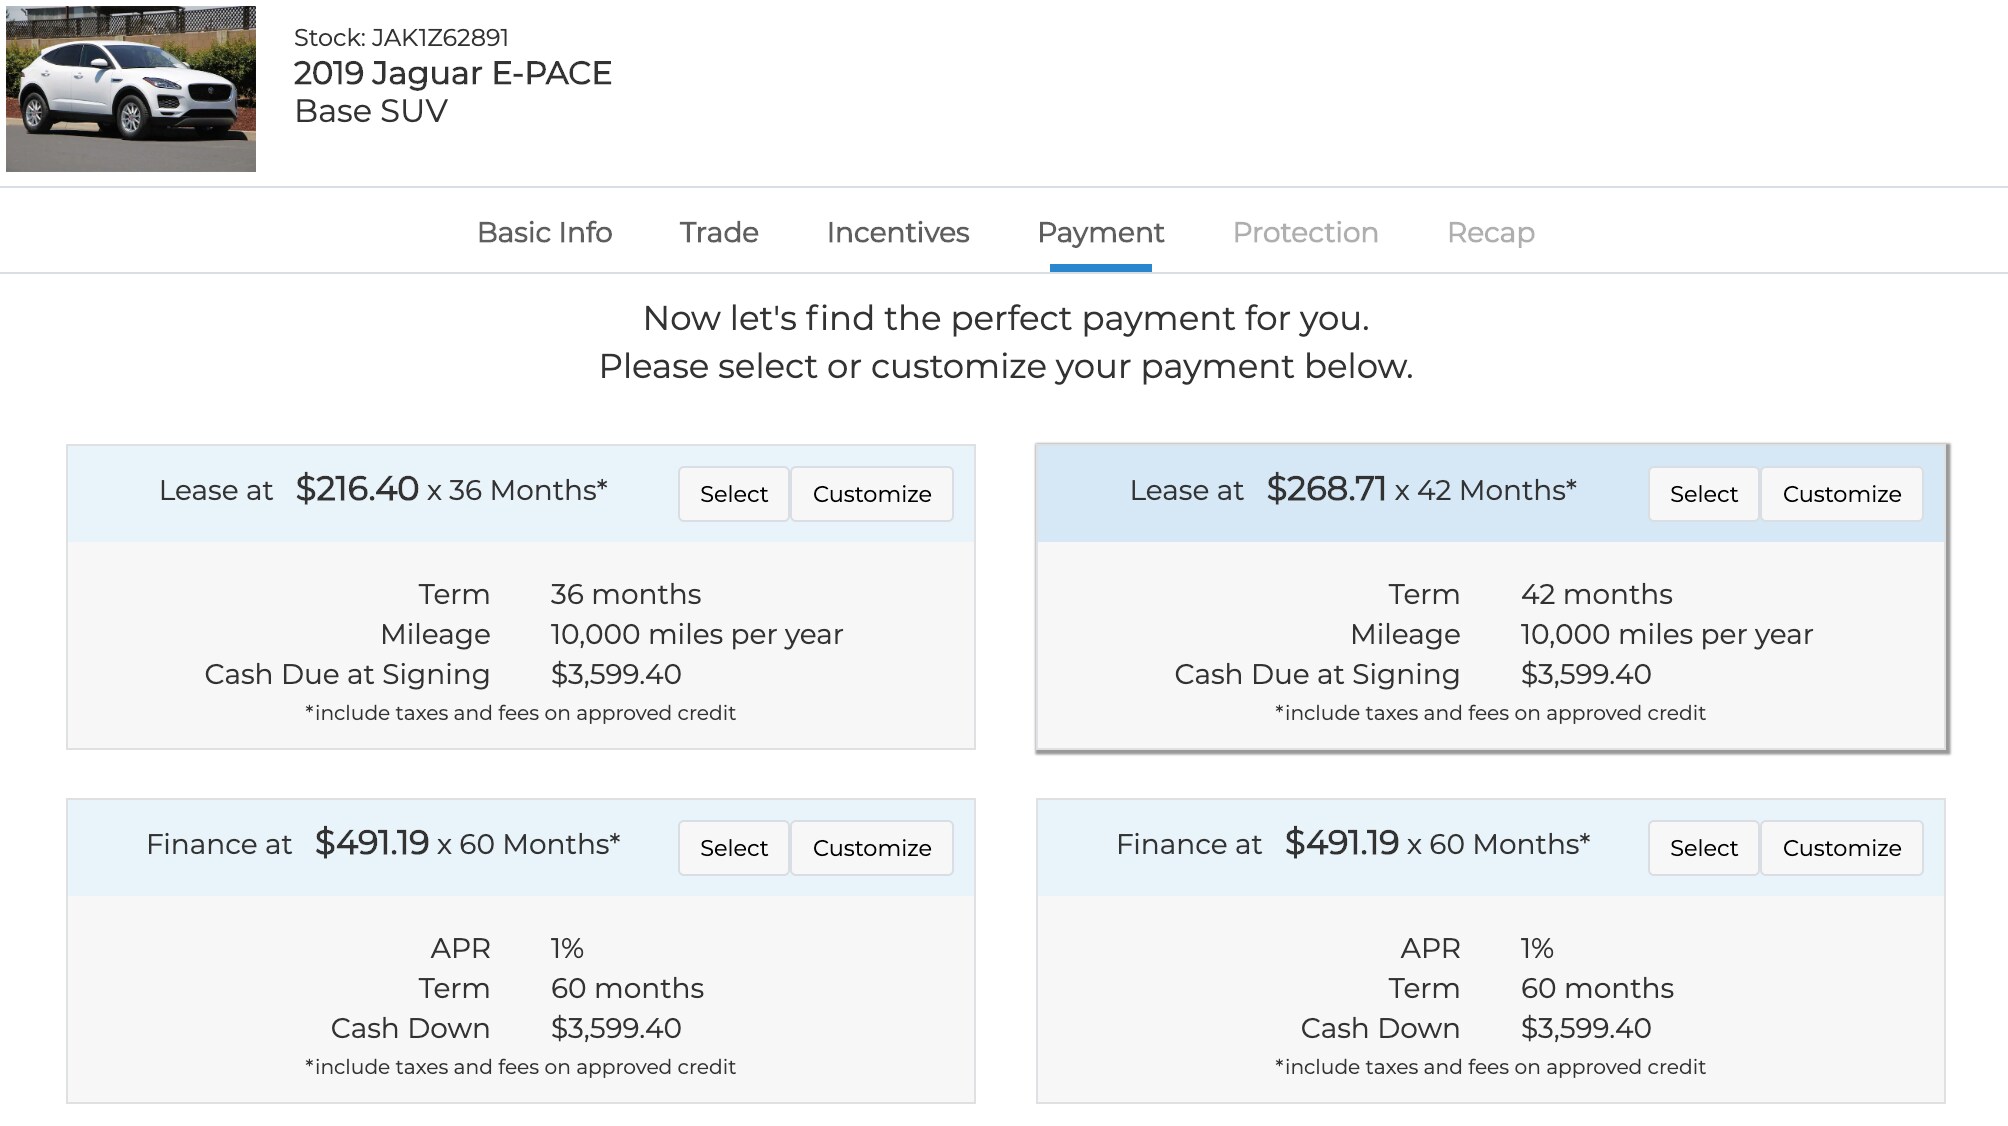
Task: Click the Jaguar E-PACE vehicle thumbnail
Action: click(x=131, y=89)
